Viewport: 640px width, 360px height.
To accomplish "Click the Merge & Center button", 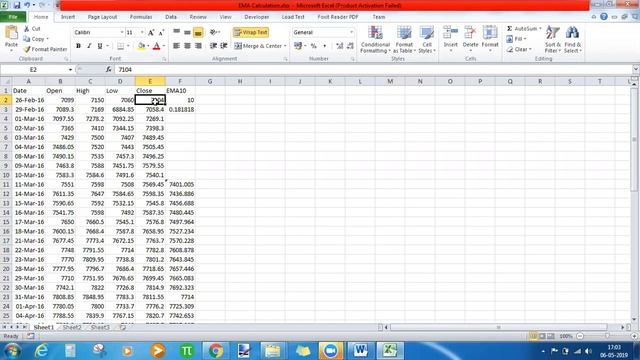I will (x=258, y=46).
